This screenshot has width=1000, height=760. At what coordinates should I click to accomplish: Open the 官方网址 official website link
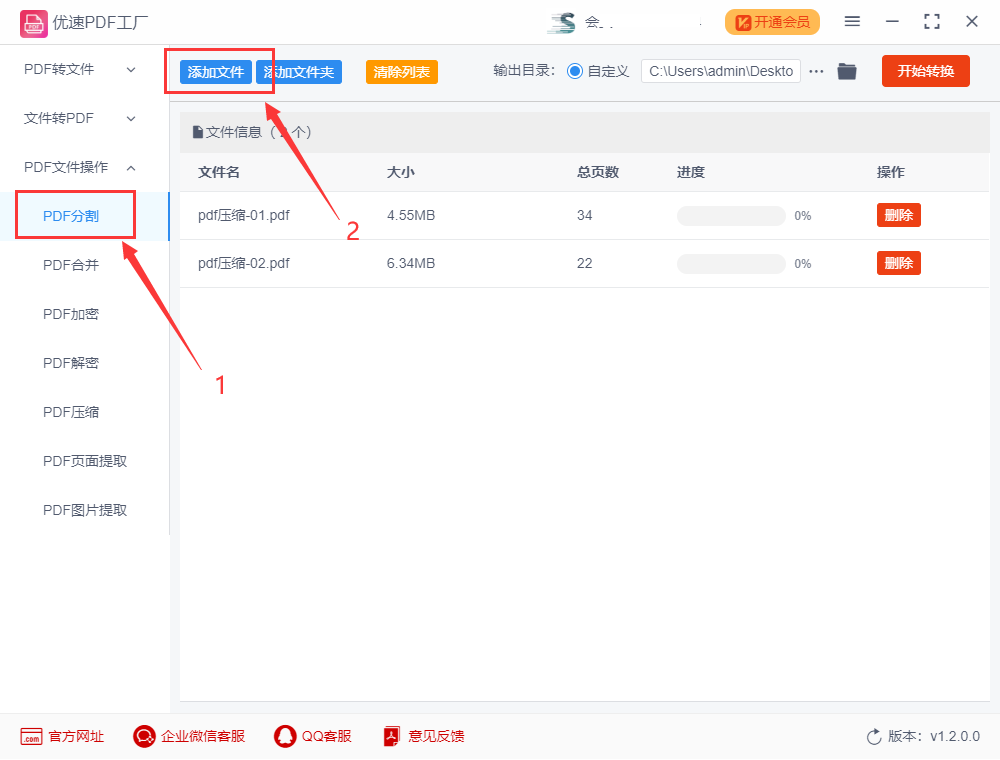click(x=62, y=736)
